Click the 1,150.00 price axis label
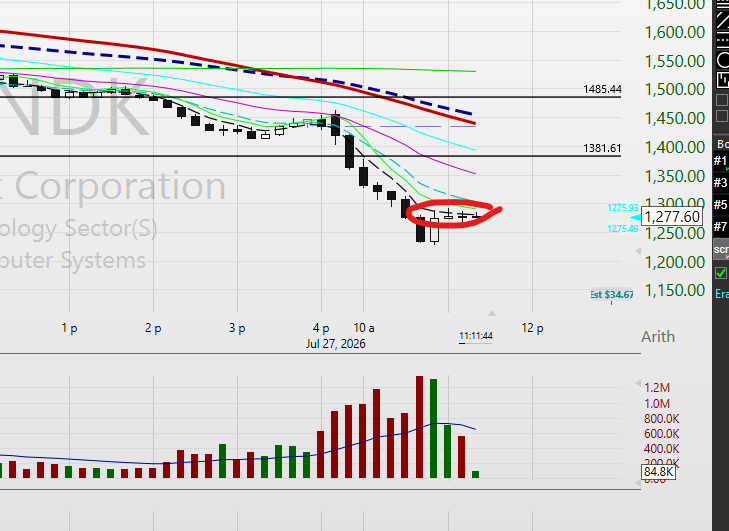The image size is (729, 531). [675, 291]
